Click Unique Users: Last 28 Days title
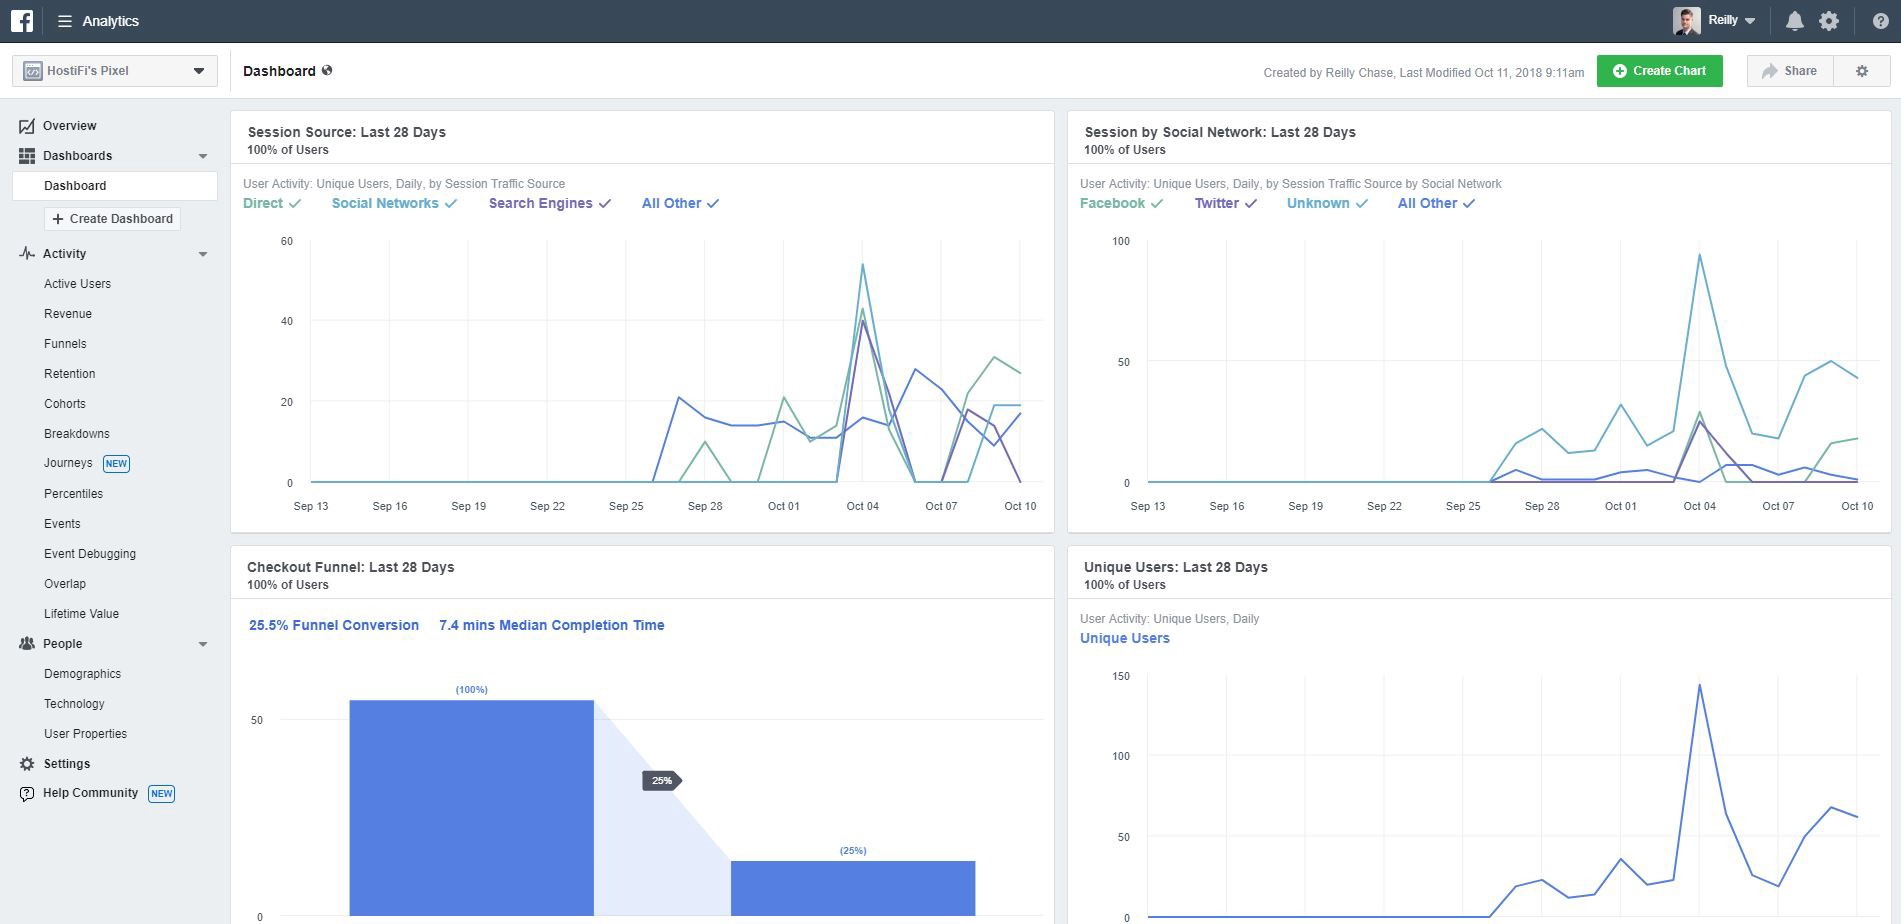 coord(1176,567)
